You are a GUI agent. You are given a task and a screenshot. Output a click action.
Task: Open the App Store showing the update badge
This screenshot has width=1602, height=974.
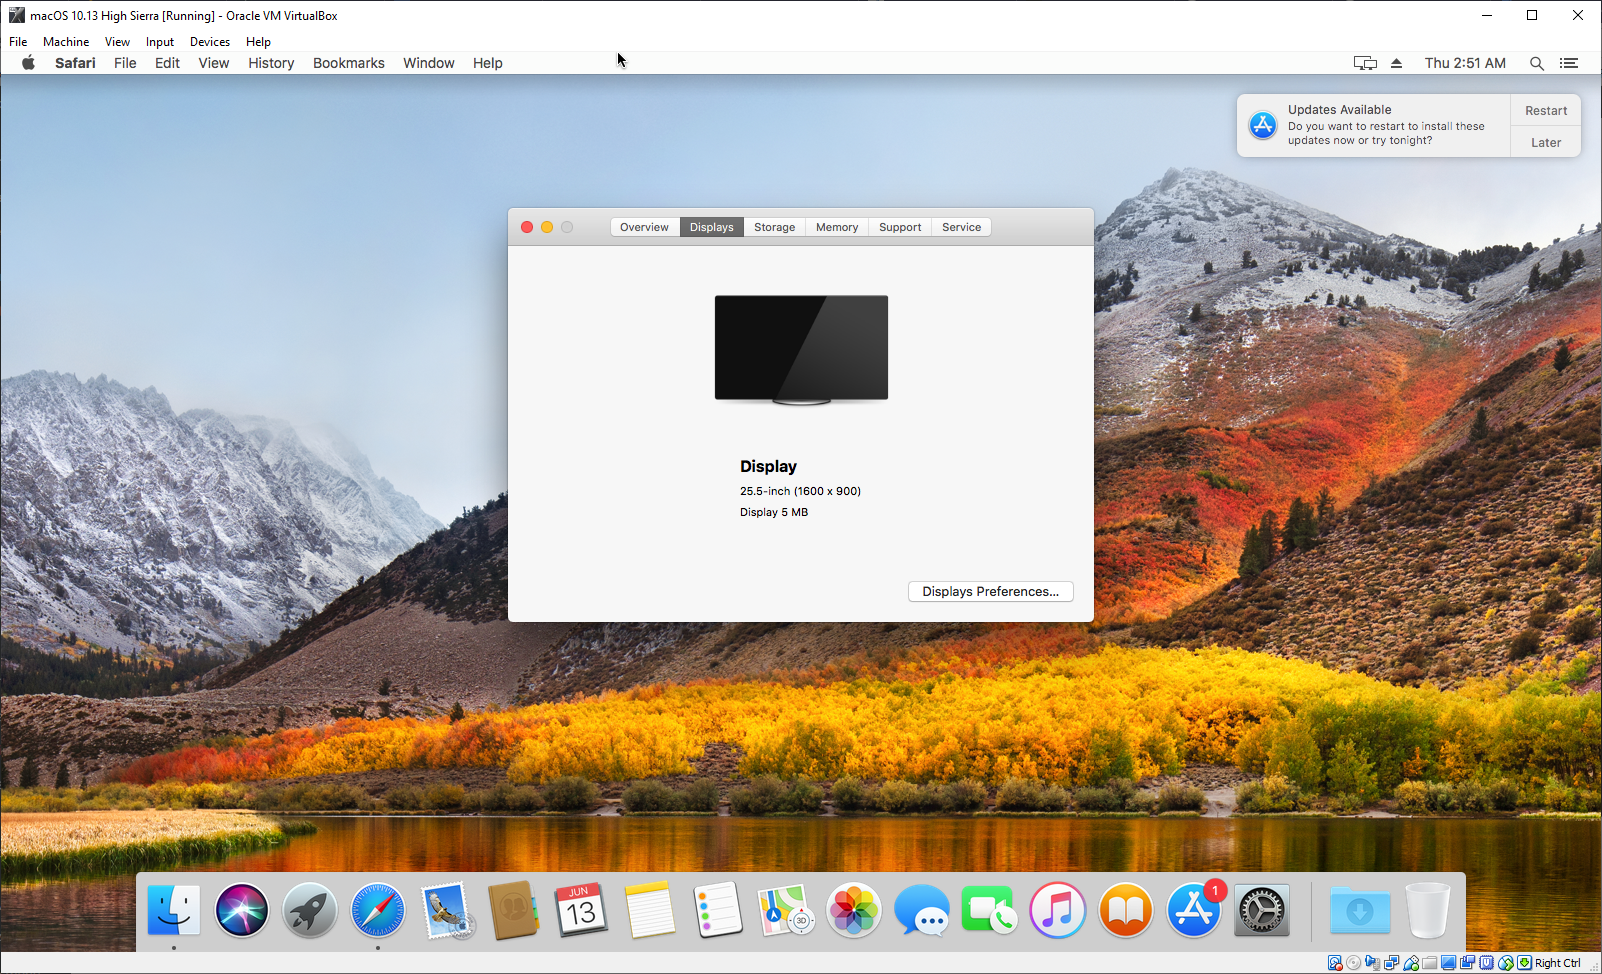pos(1193,910)
